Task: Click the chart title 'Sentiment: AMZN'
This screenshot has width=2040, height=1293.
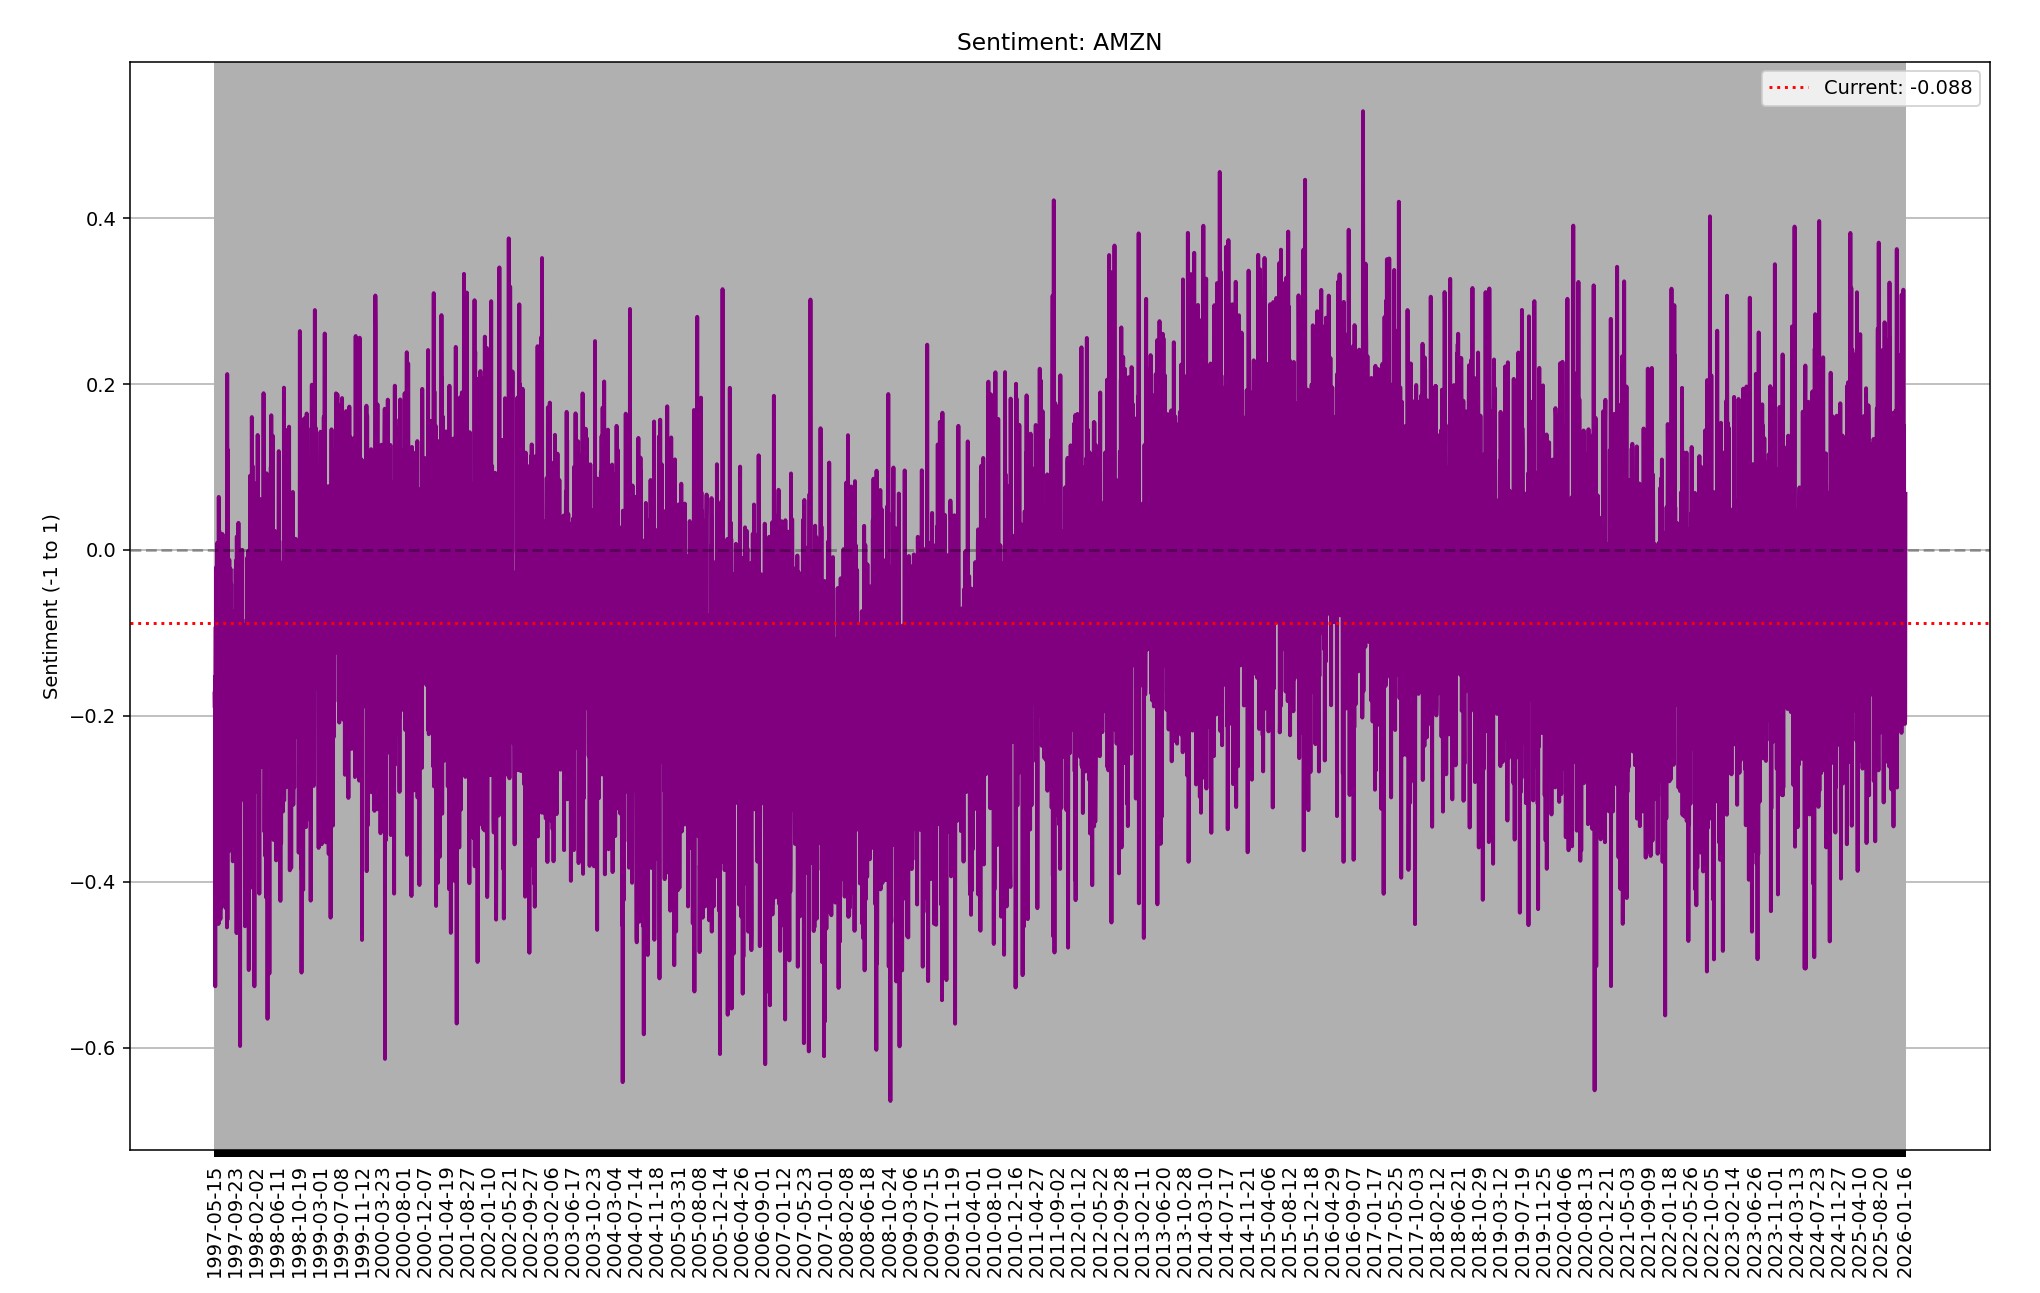Action: pos(1058,43)
